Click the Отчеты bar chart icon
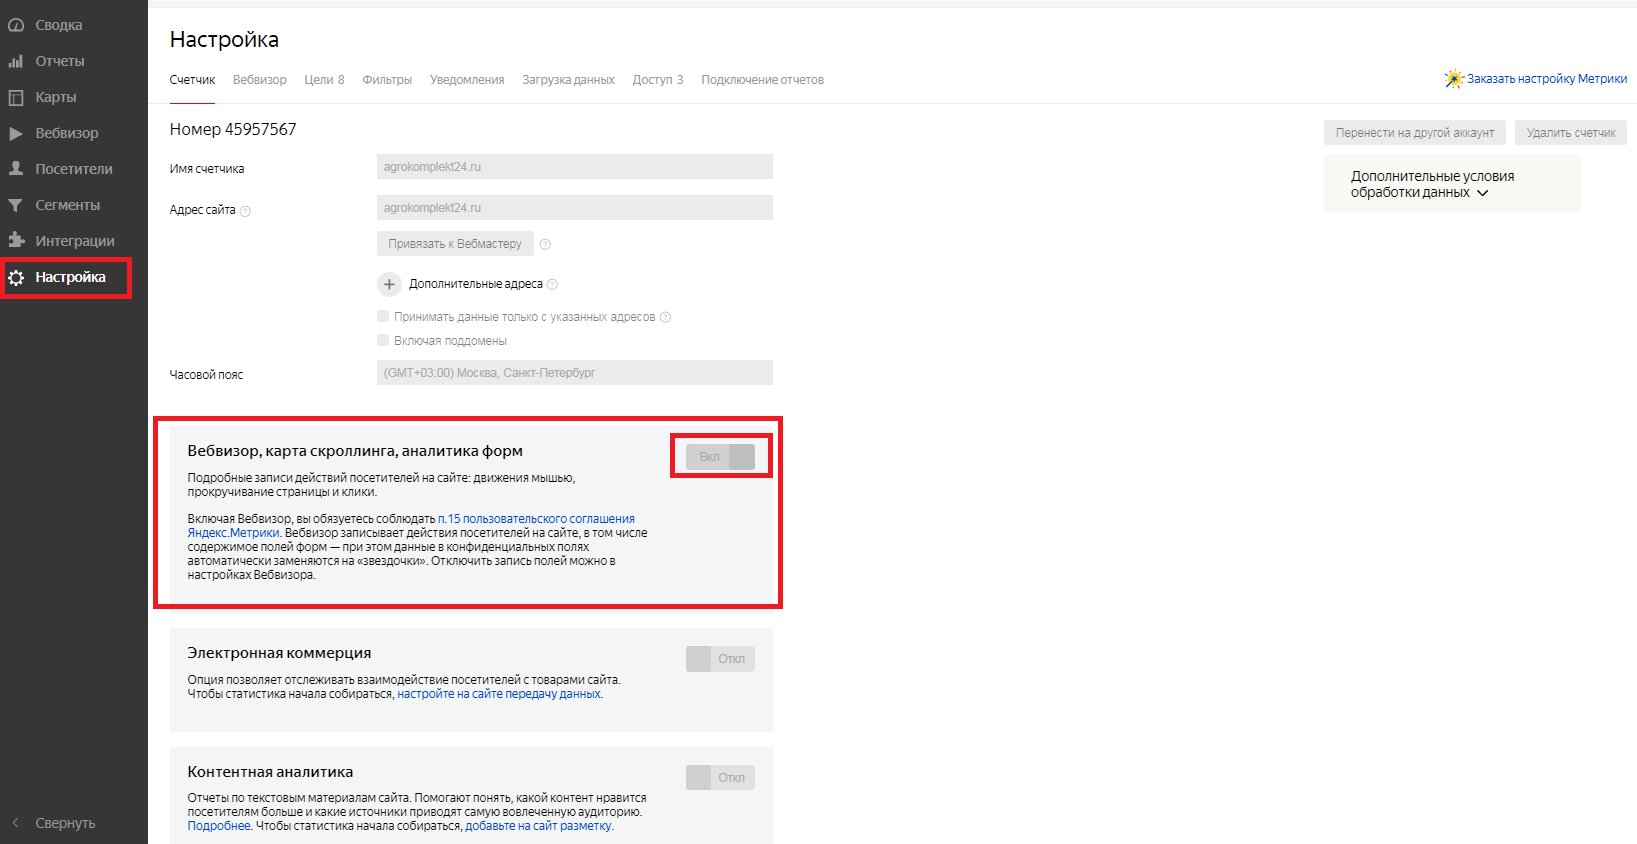This screenshot has height=844, width=1637. coord(16,61)
